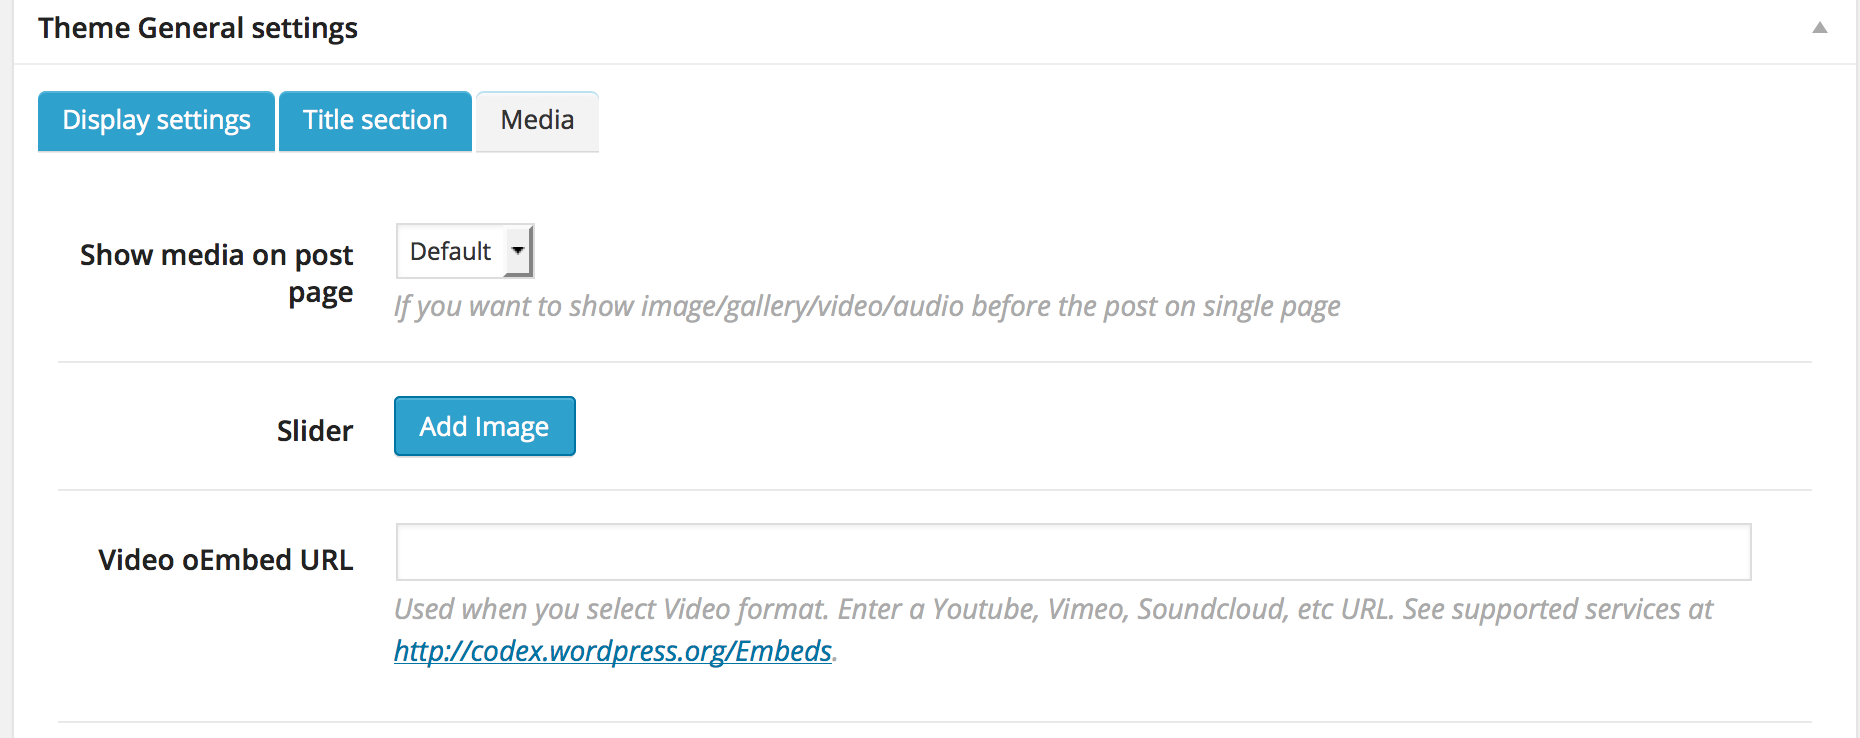
Task: Open the Title section tab
Action: (375, 121)
